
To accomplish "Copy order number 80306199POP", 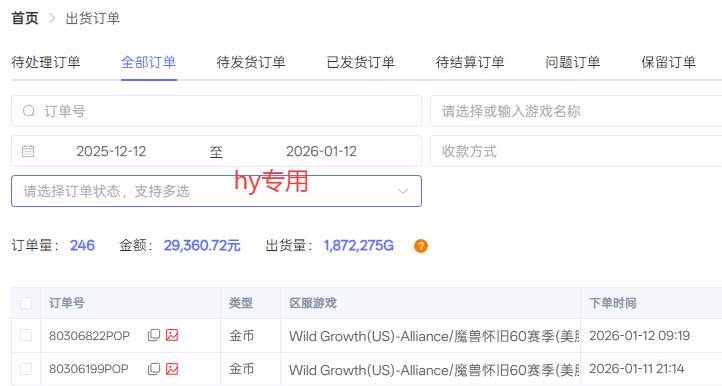I will point(154,369).
